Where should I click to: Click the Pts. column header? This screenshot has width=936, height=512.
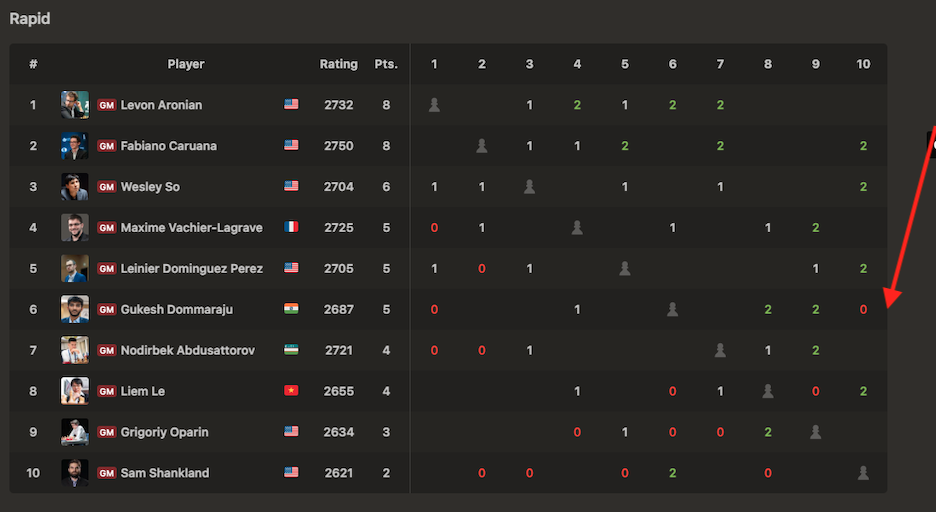pos(386,64)
